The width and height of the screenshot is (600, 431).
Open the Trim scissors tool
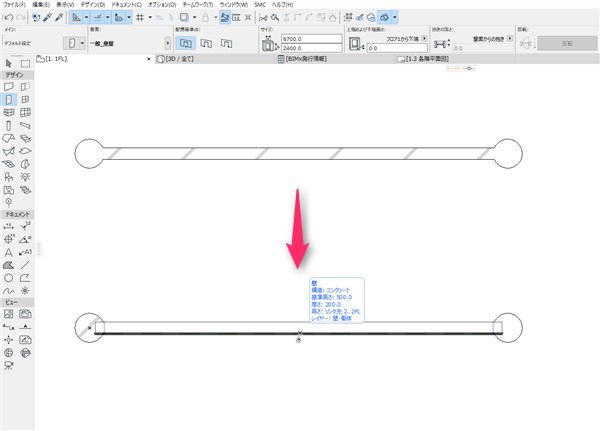click(263, 17)
